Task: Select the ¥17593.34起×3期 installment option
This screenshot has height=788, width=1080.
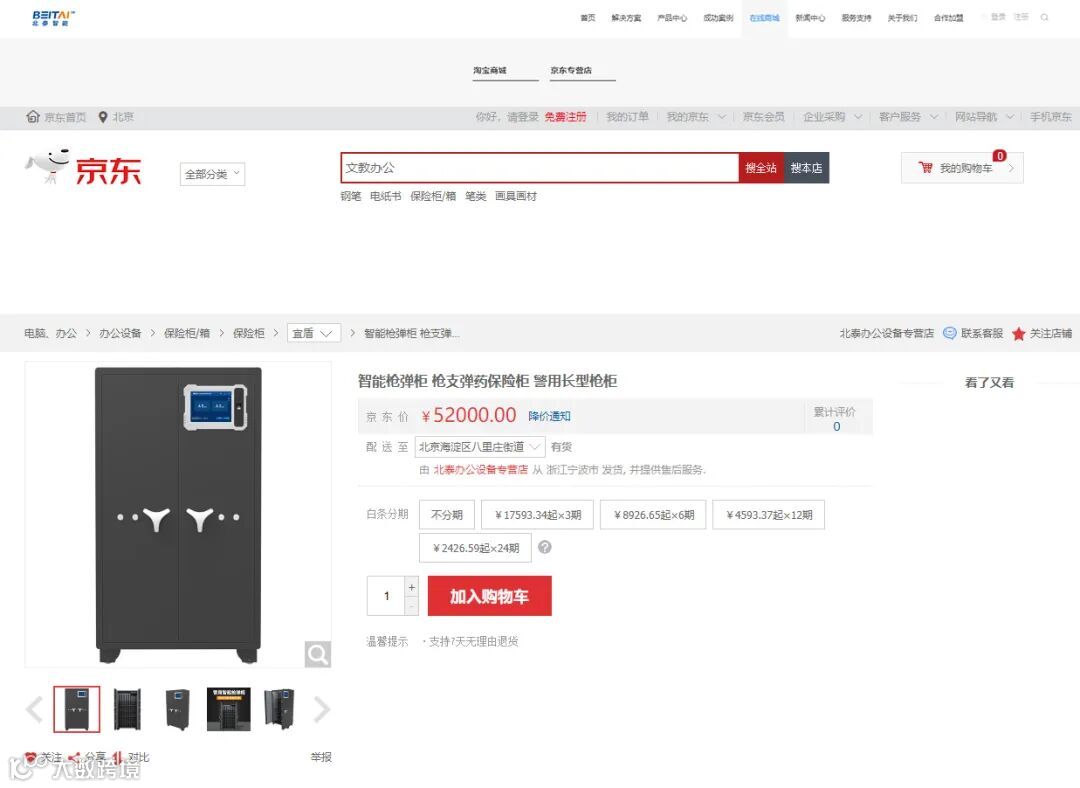Action: (x=537, y=515)
